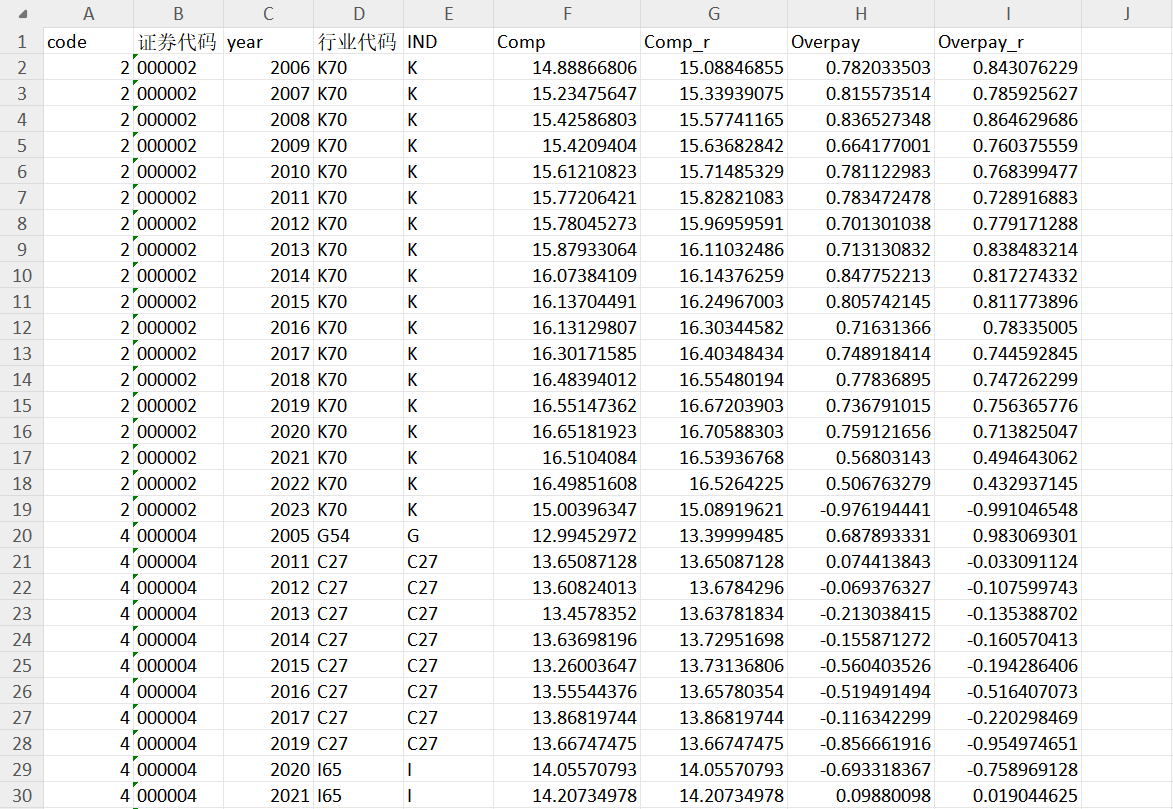Select column B header
This screenshot has width=1173, height=809.
(x=178, y=13)
